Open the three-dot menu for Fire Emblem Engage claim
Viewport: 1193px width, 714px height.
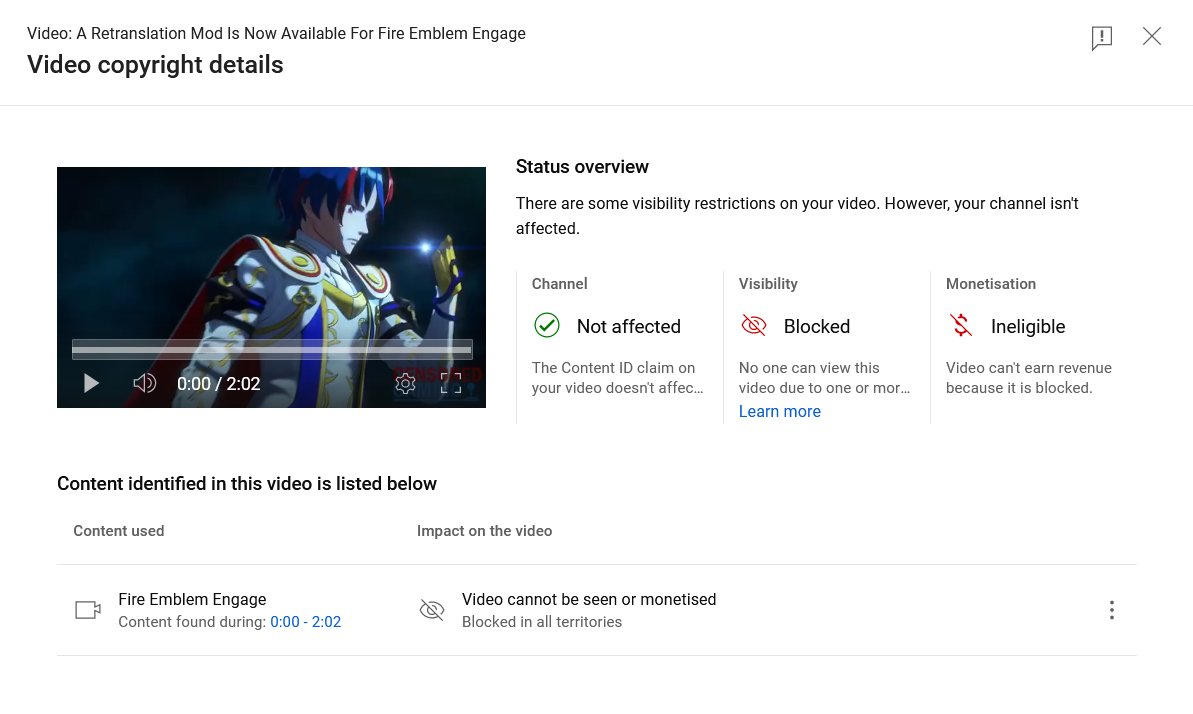[1112, 610]
